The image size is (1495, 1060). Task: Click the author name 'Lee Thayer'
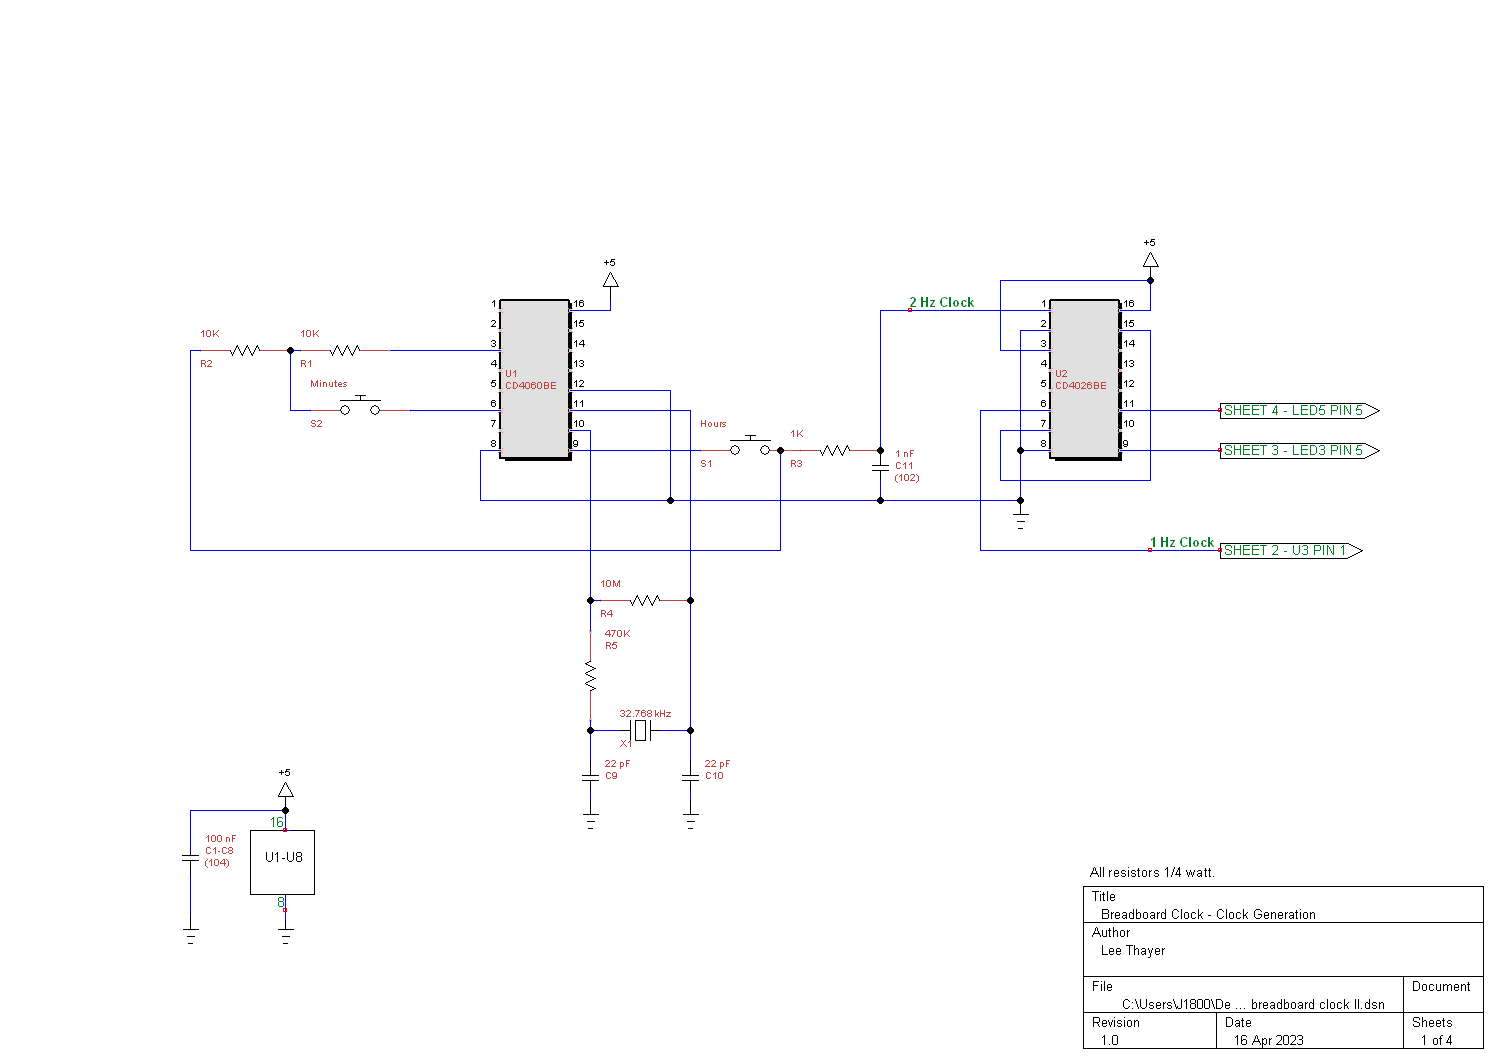pyautogui.click(x=1133, y=950)
